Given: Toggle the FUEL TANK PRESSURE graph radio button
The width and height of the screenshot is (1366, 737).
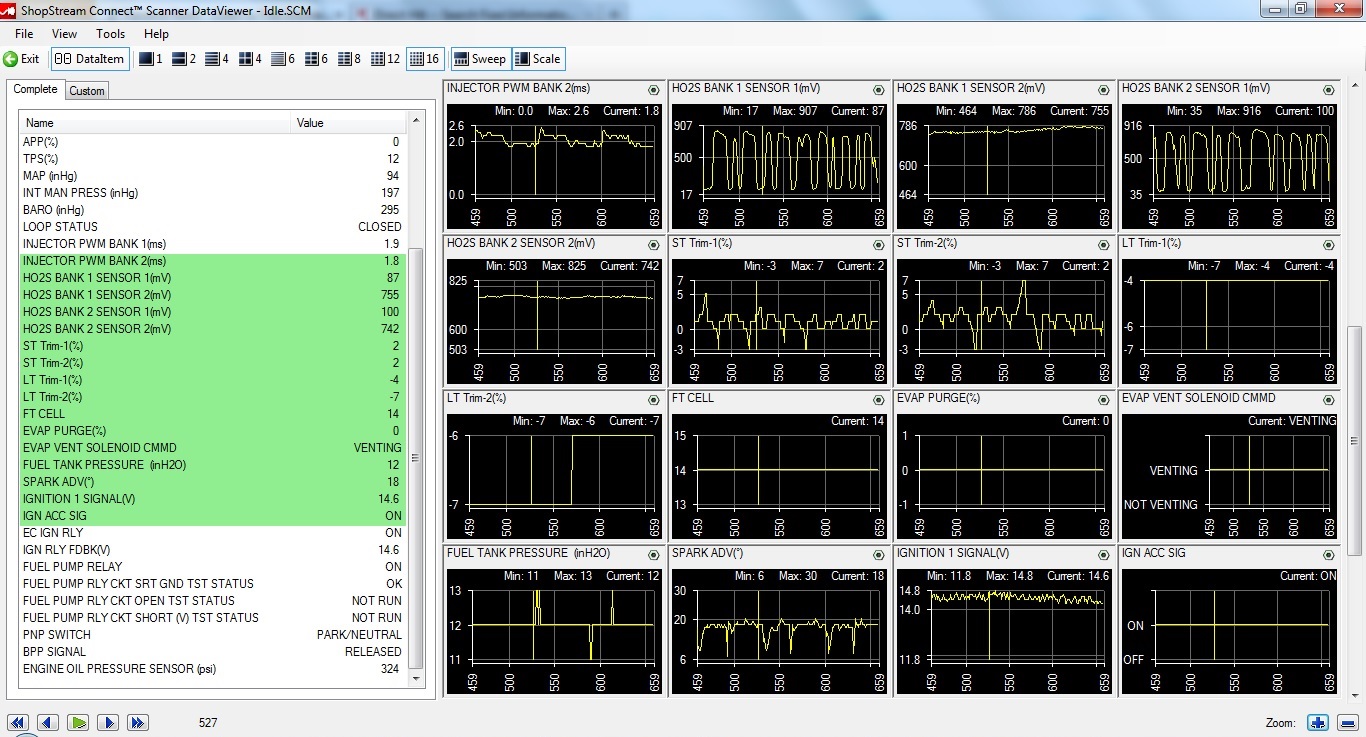Looking at the screenshot, I should [x=654, y=555].
